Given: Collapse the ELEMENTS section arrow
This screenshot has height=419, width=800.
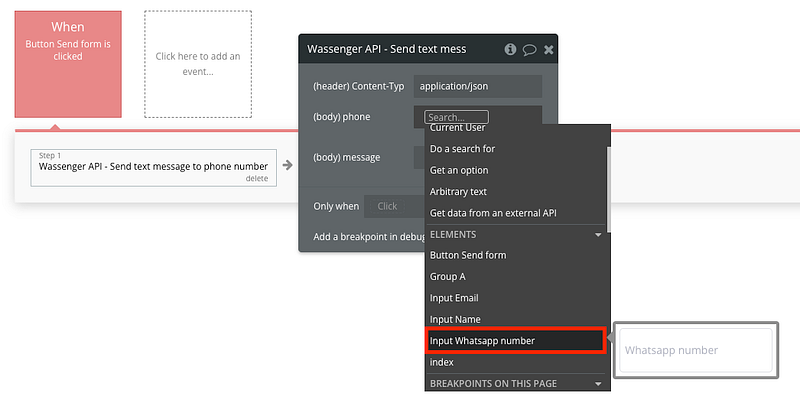Looking at the screenshot, I should click(598, 234).
